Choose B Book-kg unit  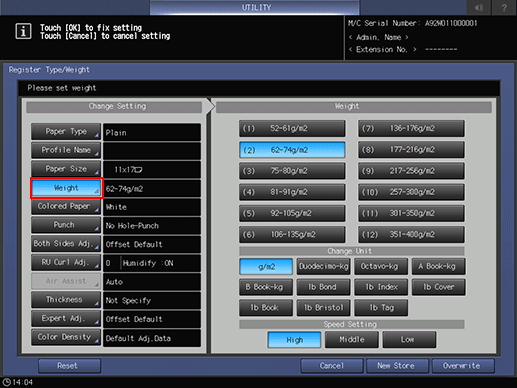point(266,287)
